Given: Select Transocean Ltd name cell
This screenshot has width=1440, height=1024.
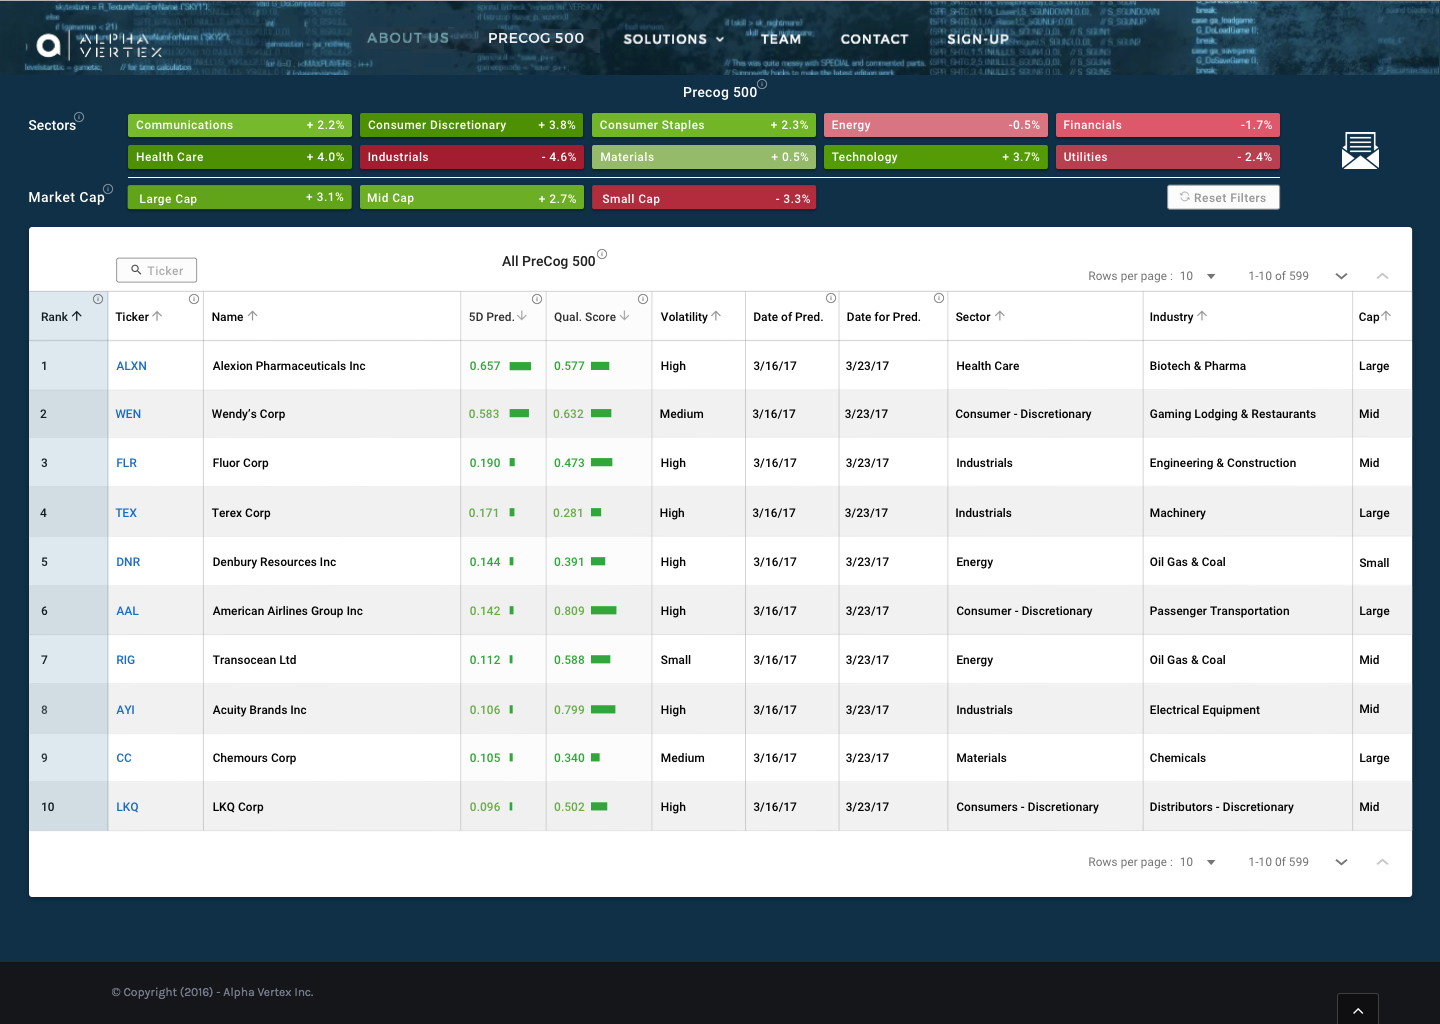Looking at the screenshot, I should pos(332,660).
